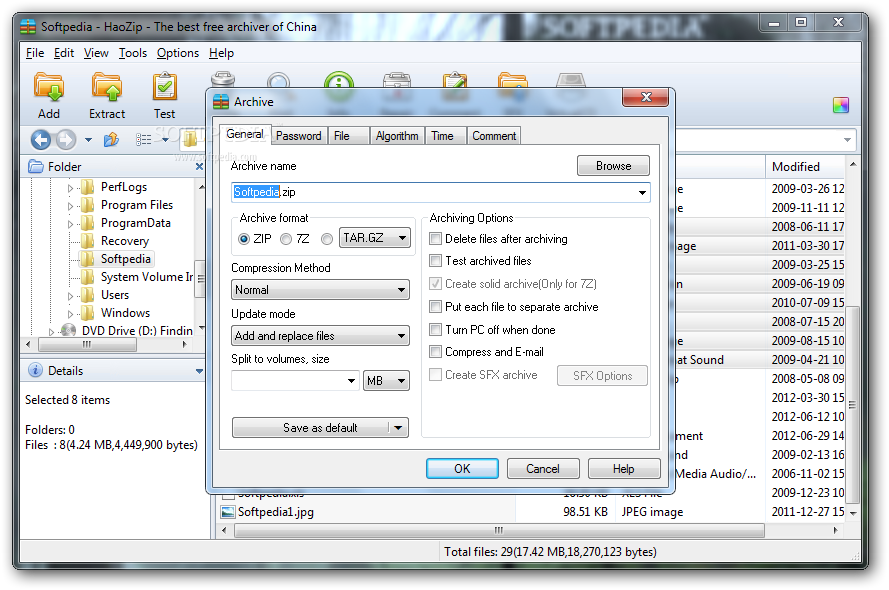Check Turn PC off when done

[x=435, y=329]
